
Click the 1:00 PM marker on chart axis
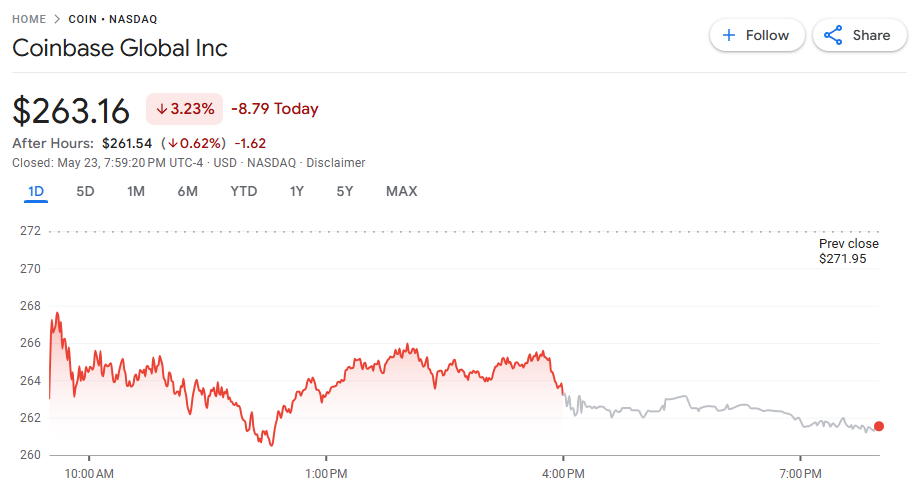point(325,472)
